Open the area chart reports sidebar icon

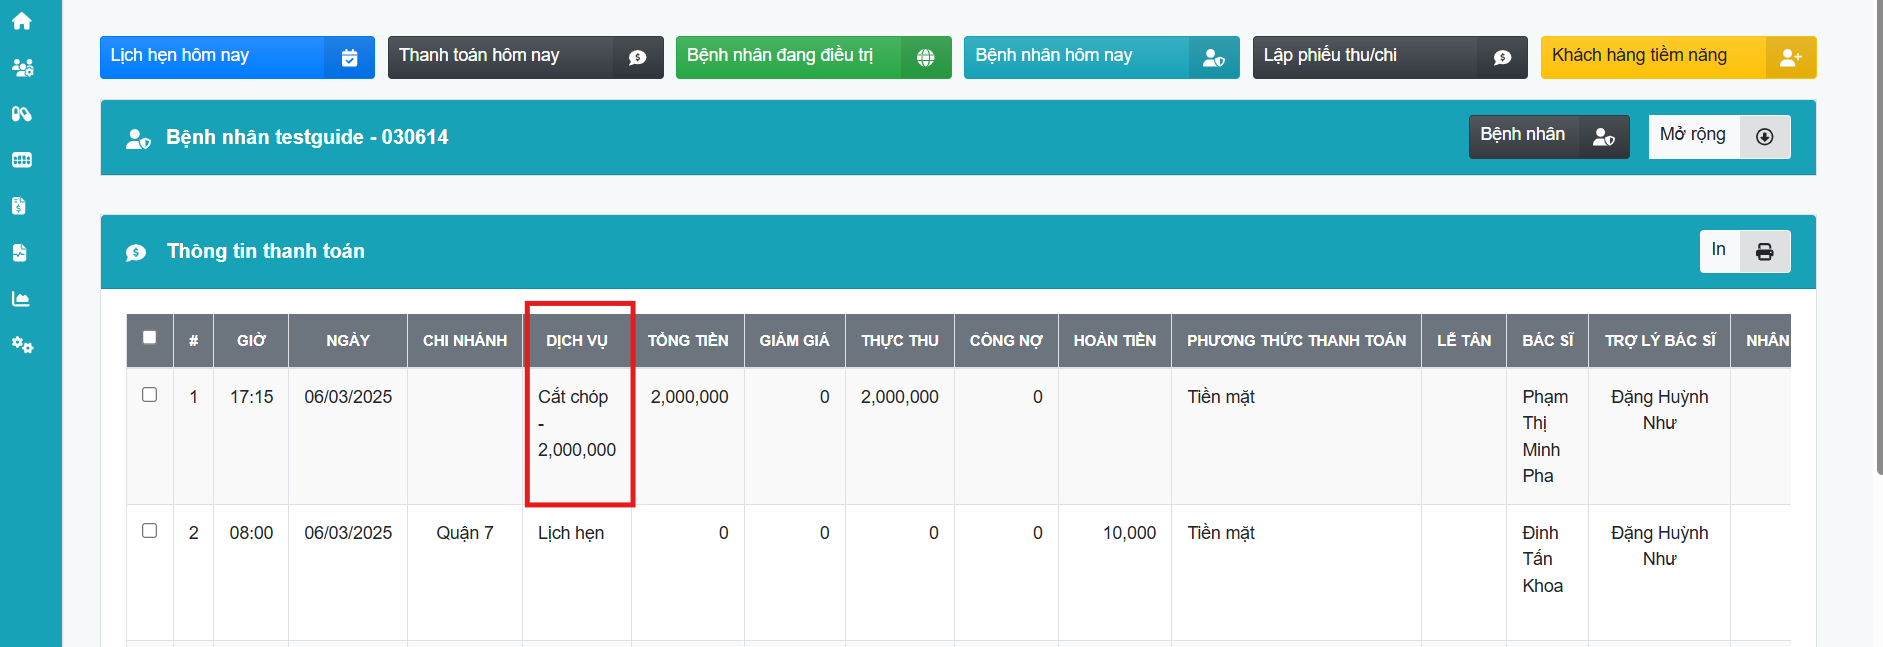pyautogui.click(x=20, y=299)
